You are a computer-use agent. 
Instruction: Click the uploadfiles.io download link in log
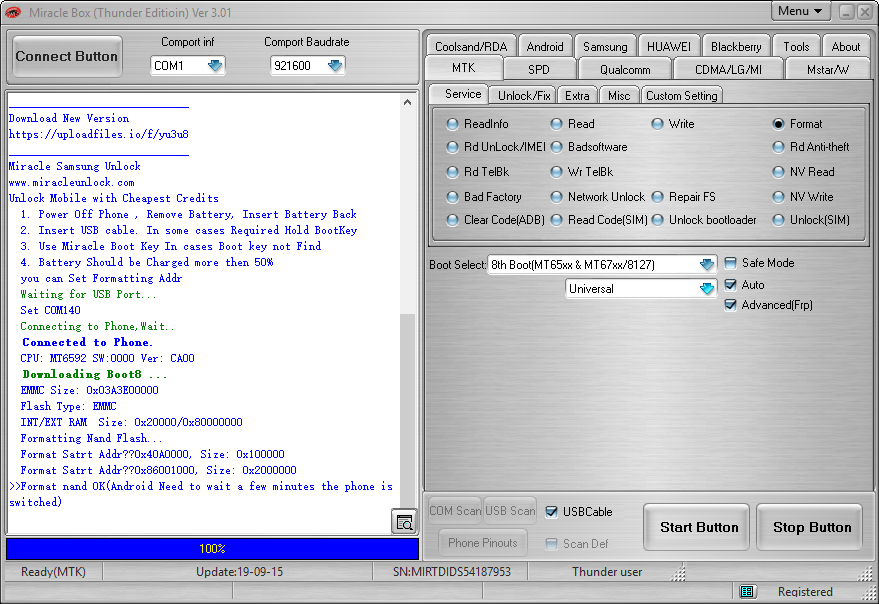tap(99, 134)
